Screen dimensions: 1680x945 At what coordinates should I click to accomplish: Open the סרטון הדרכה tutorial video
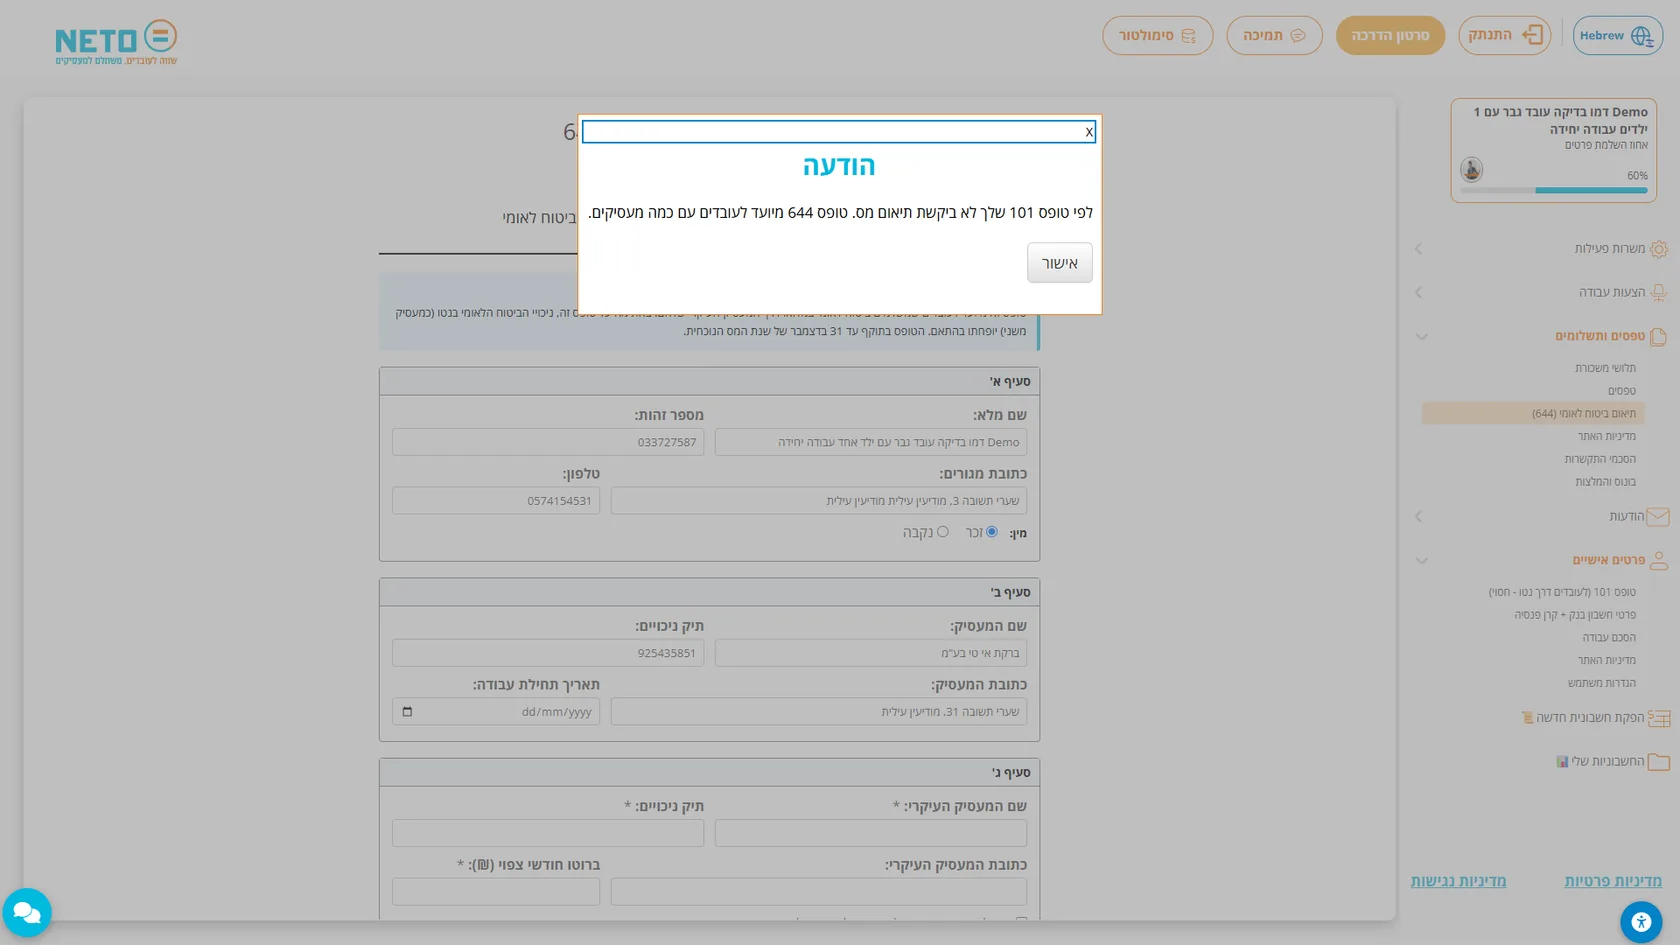coord(1390,36)
